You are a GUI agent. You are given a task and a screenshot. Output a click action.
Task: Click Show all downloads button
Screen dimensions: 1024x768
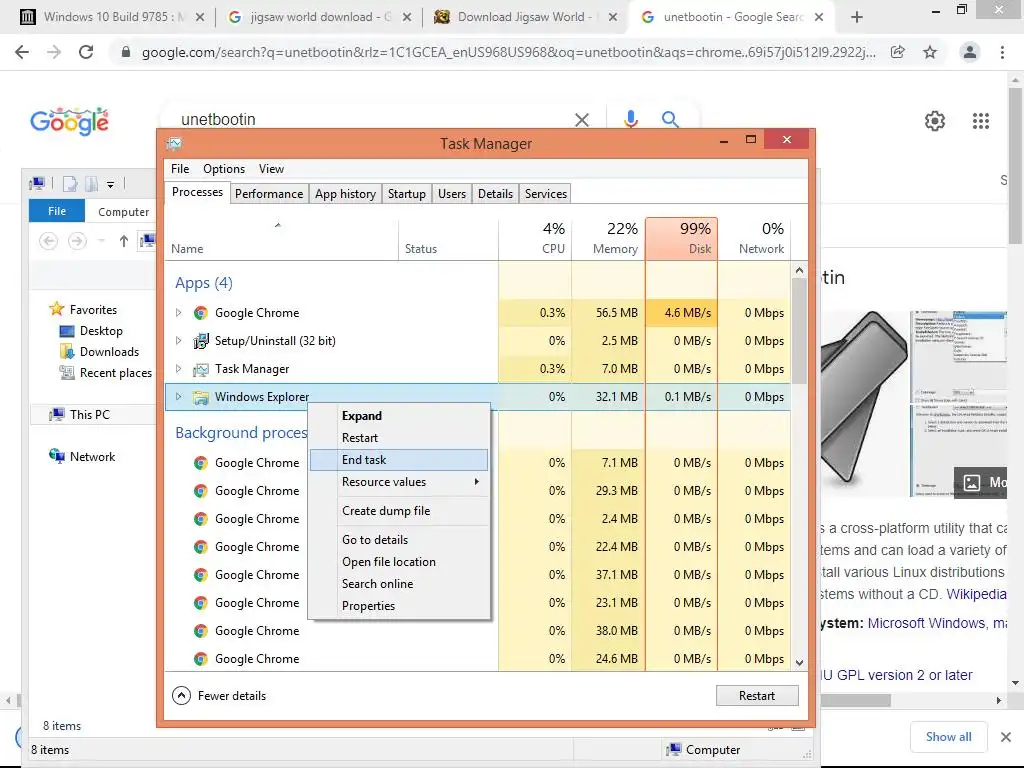coord(948,737)
